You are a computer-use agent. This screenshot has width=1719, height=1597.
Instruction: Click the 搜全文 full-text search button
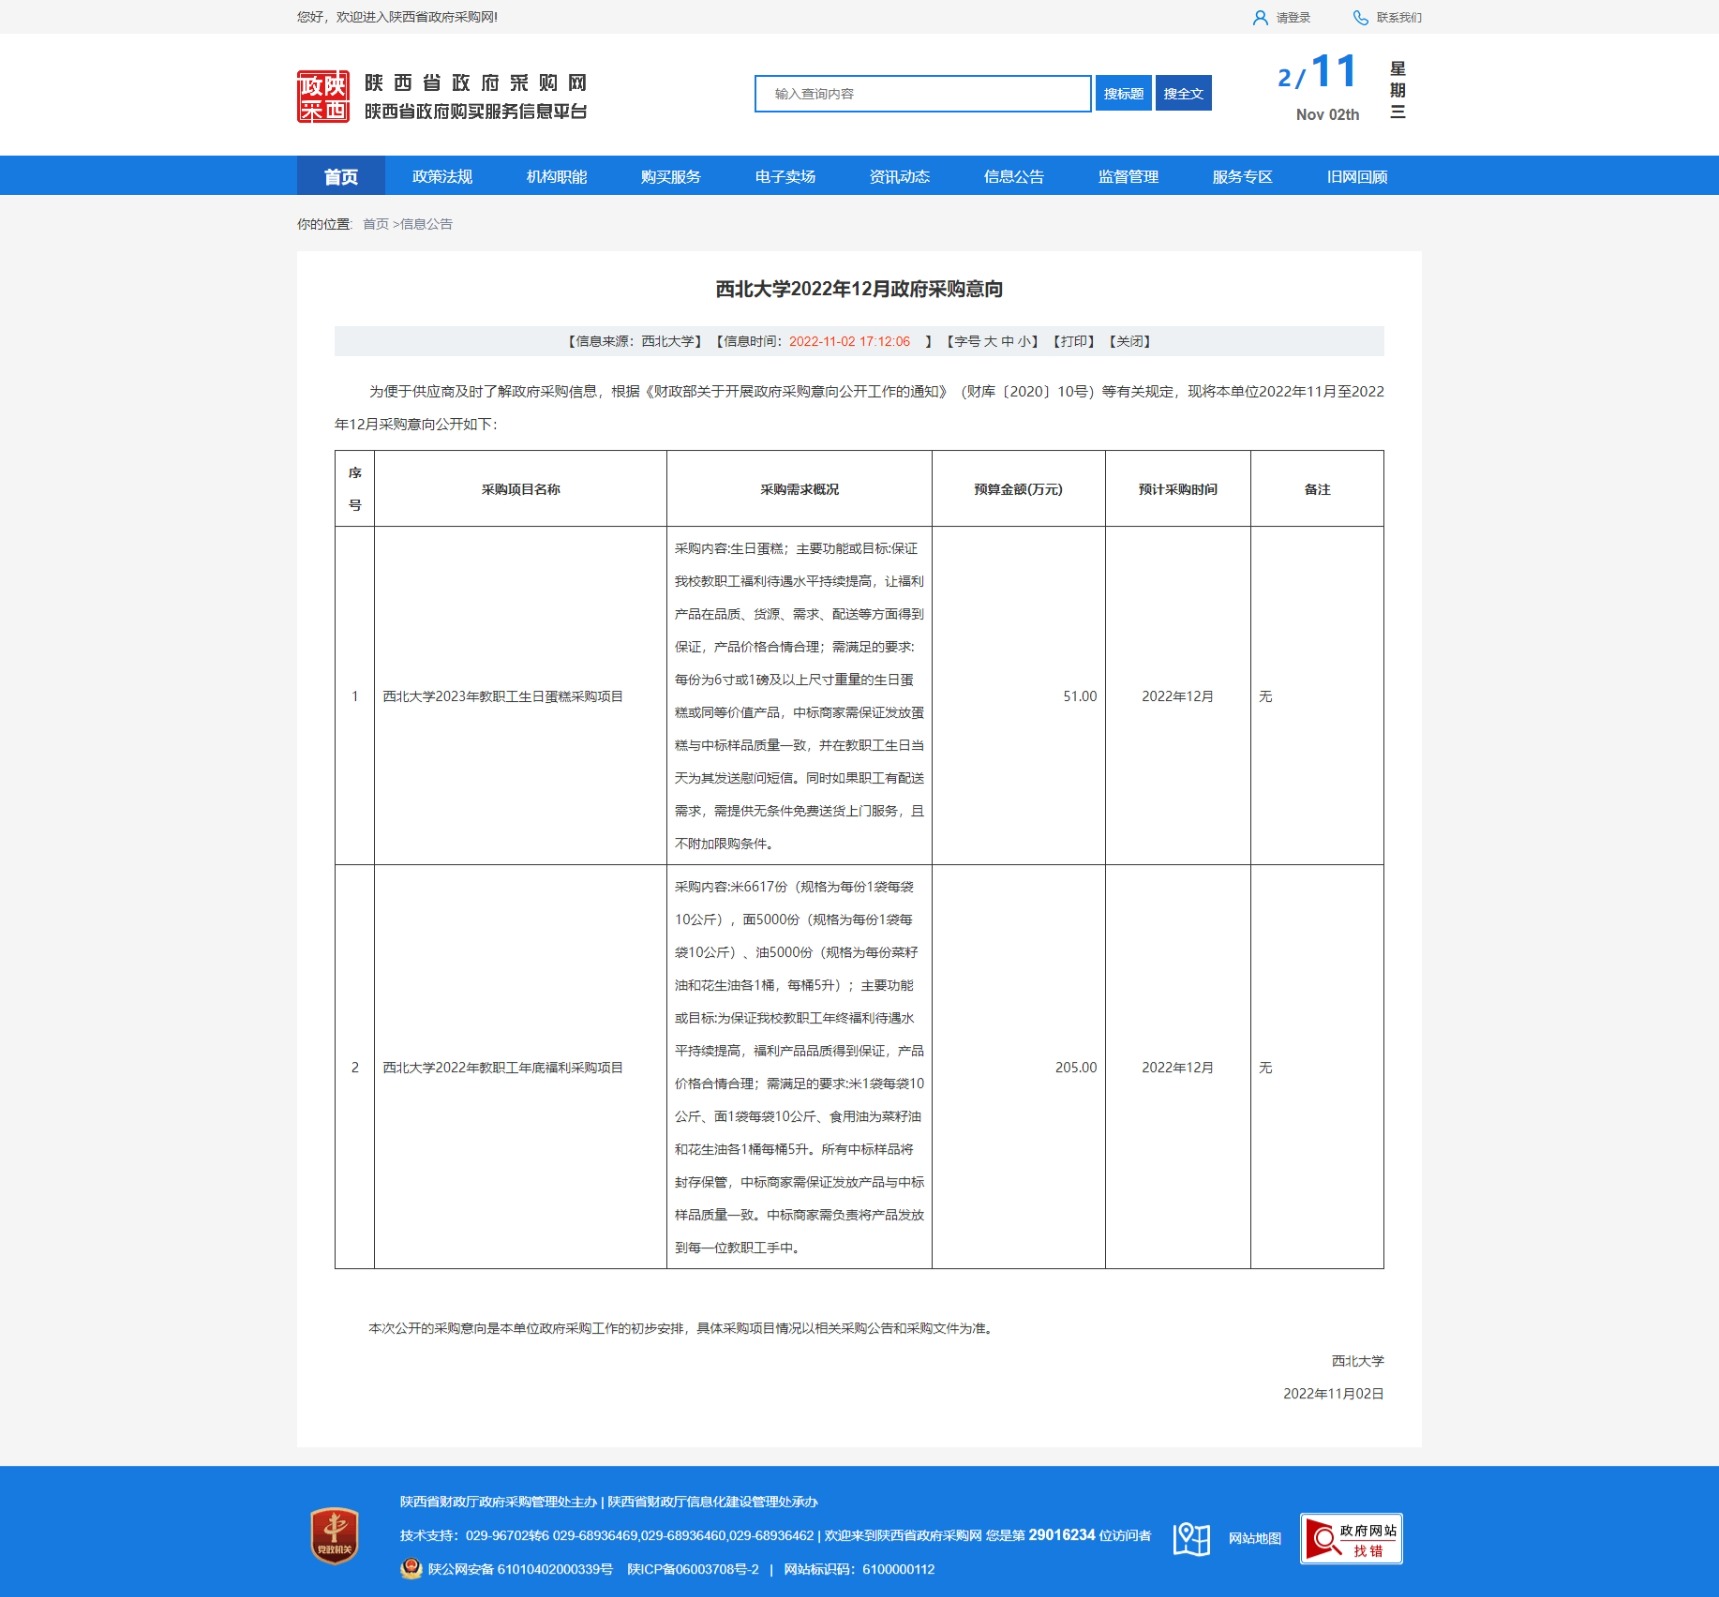[x=1183, y=94]
